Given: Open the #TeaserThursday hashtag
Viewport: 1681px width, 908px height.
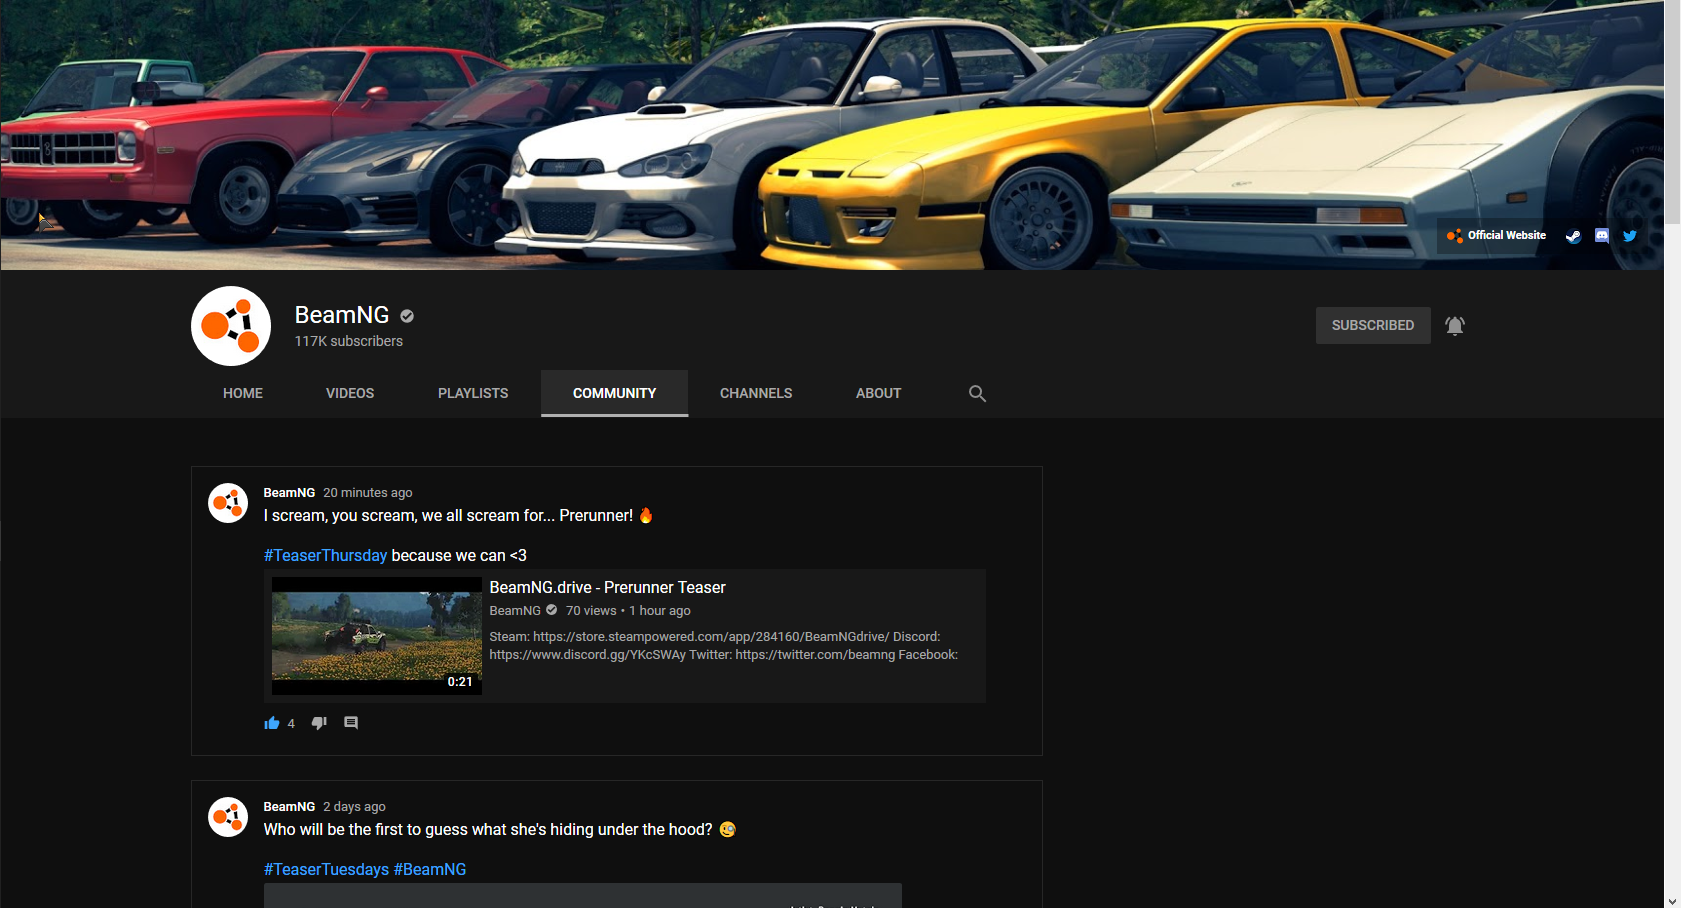Looking at the screenshot, I should [x=325, y=555].
